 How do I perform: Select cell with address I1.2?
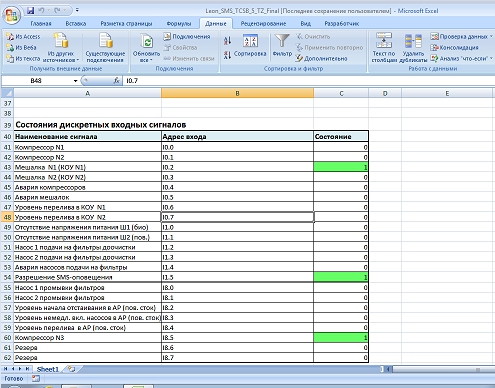(237, 247)
